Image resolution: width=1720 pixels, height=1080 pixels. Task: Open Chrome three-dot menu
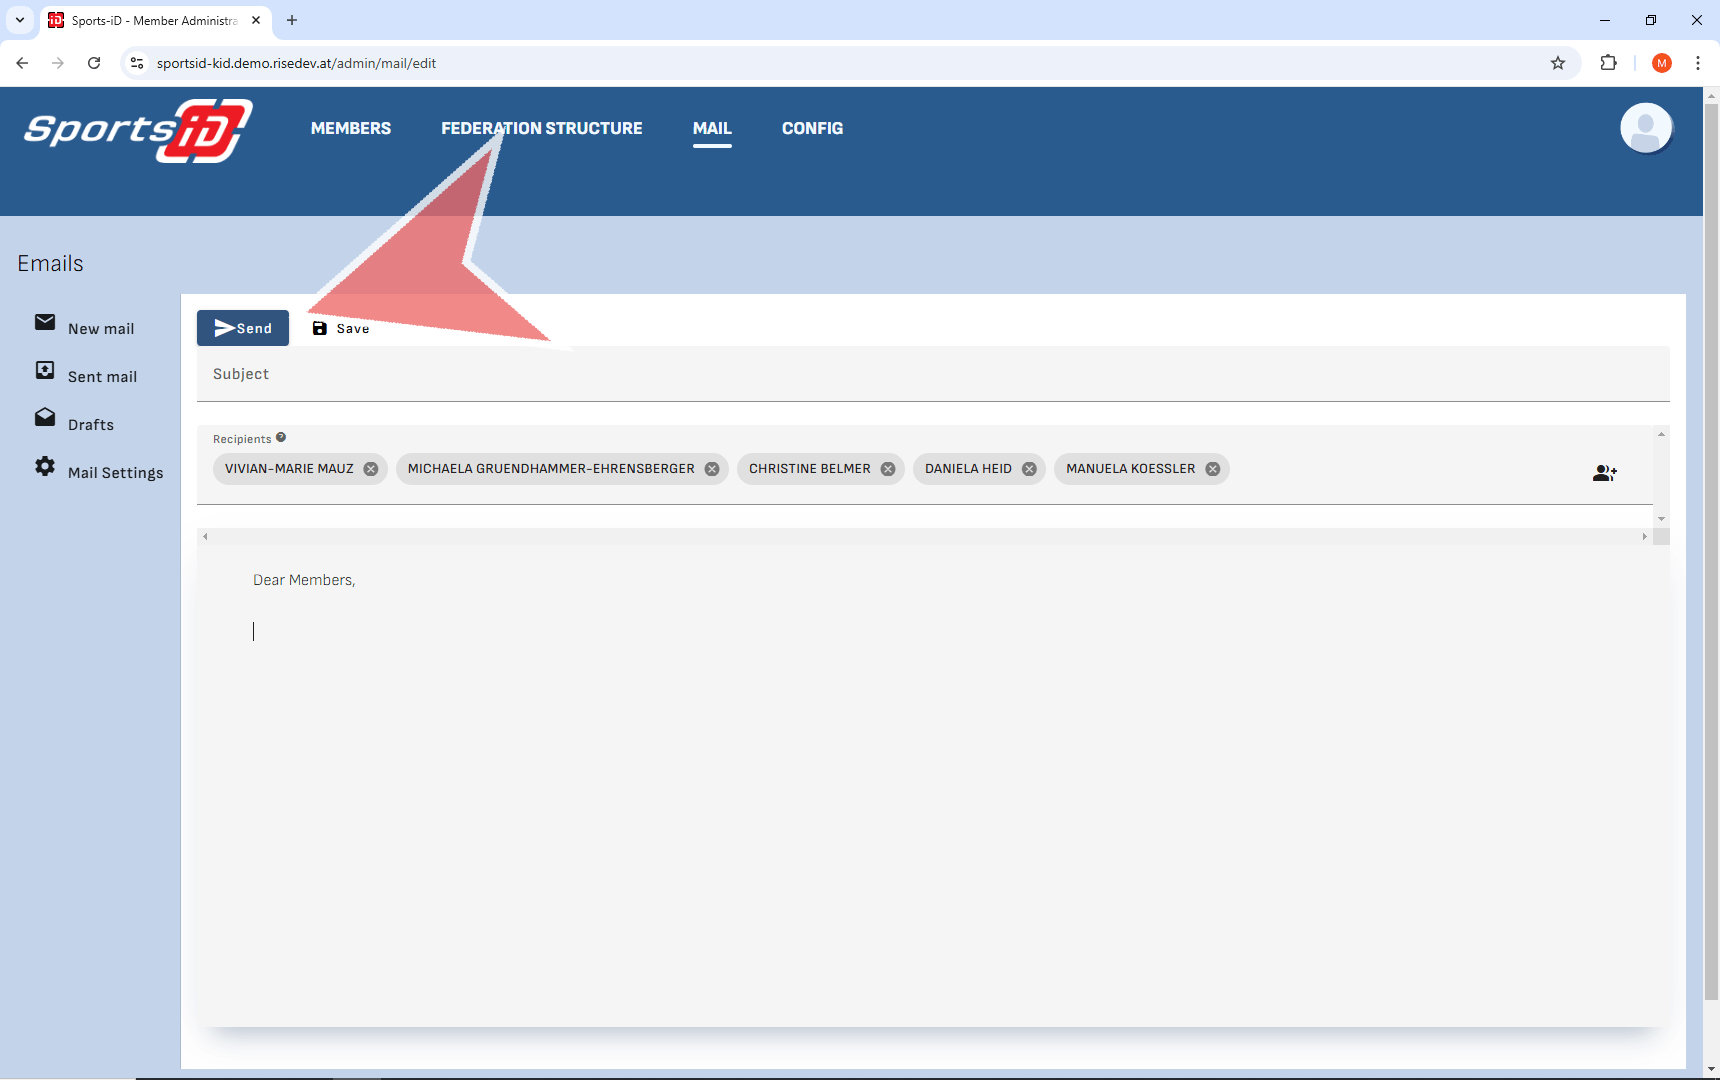(1698, 63)
